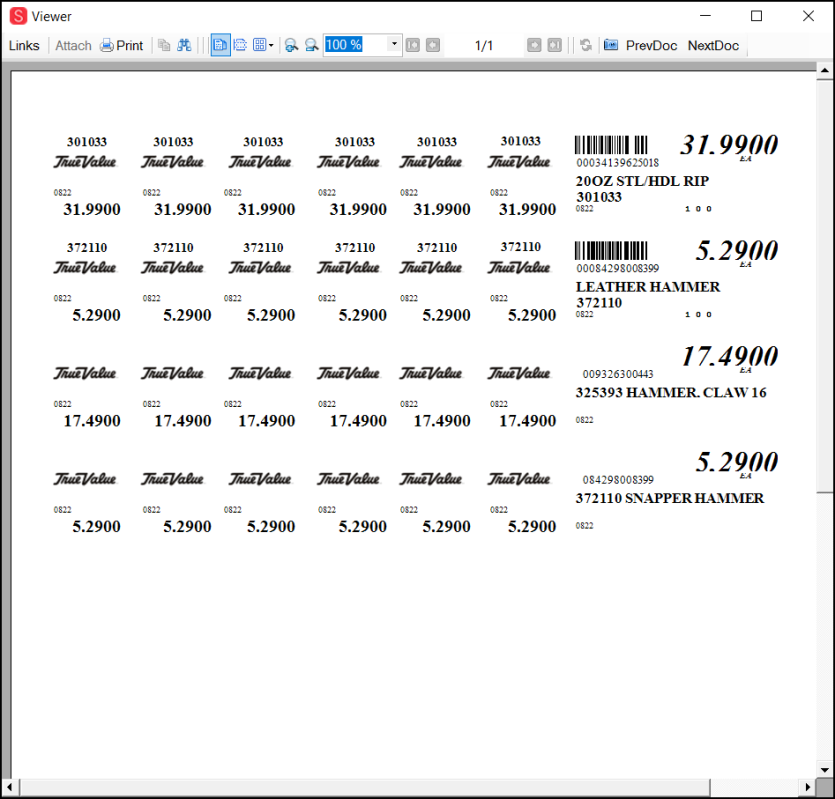Click the copy icon in toolbar
Viewport: 835px width, 799px height.
point(164,45)
